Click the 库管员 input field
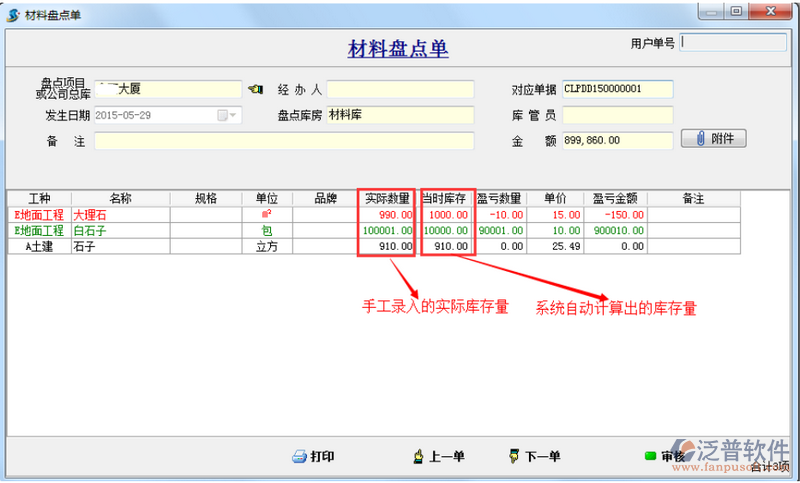800x483 pixels. coord(617,115)
